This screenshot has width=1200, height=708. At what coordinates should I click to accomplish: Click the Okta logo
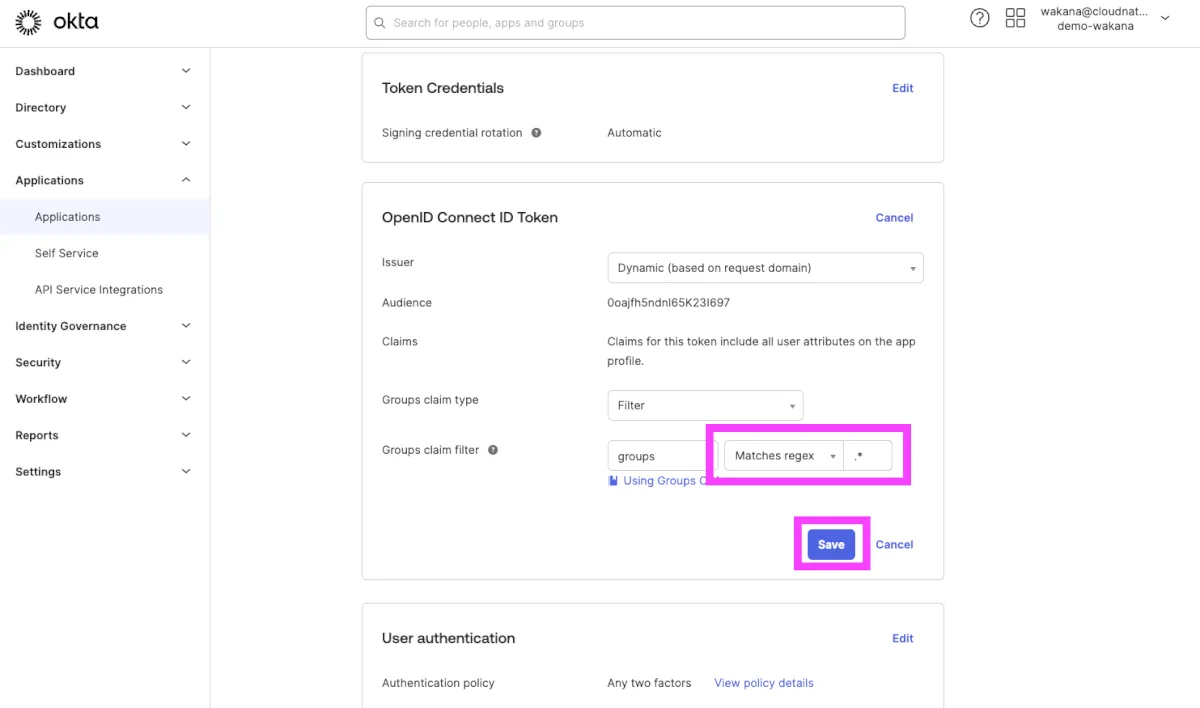point(57,22)
